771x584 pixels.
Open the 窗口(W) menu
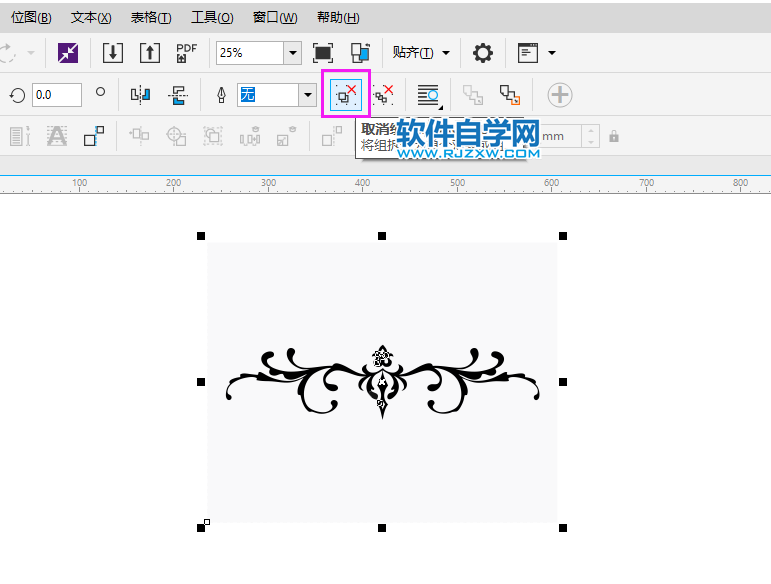[x=275, y=18]
